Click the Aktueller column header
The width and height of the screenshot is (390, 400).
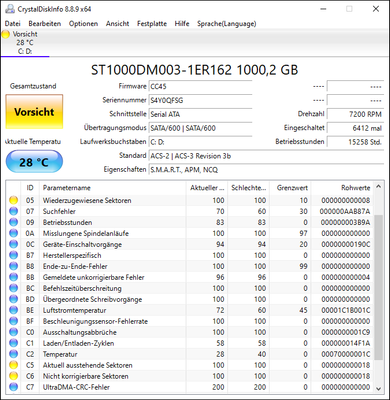pos(207,188)
